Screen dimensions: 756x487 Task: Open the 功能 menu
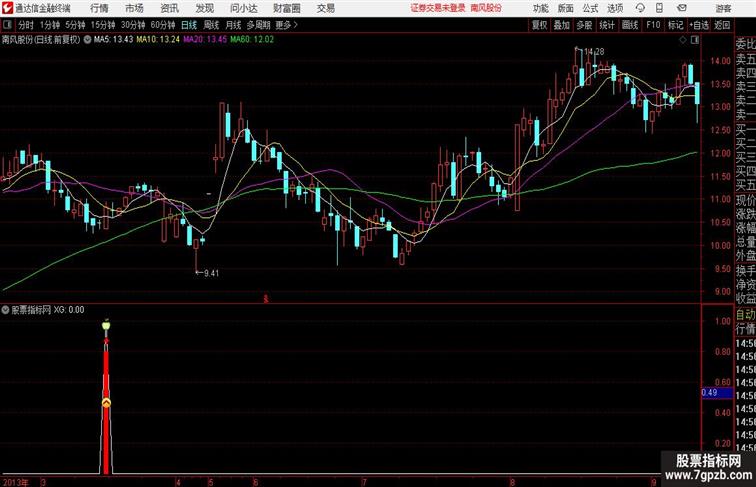[540, 8]
